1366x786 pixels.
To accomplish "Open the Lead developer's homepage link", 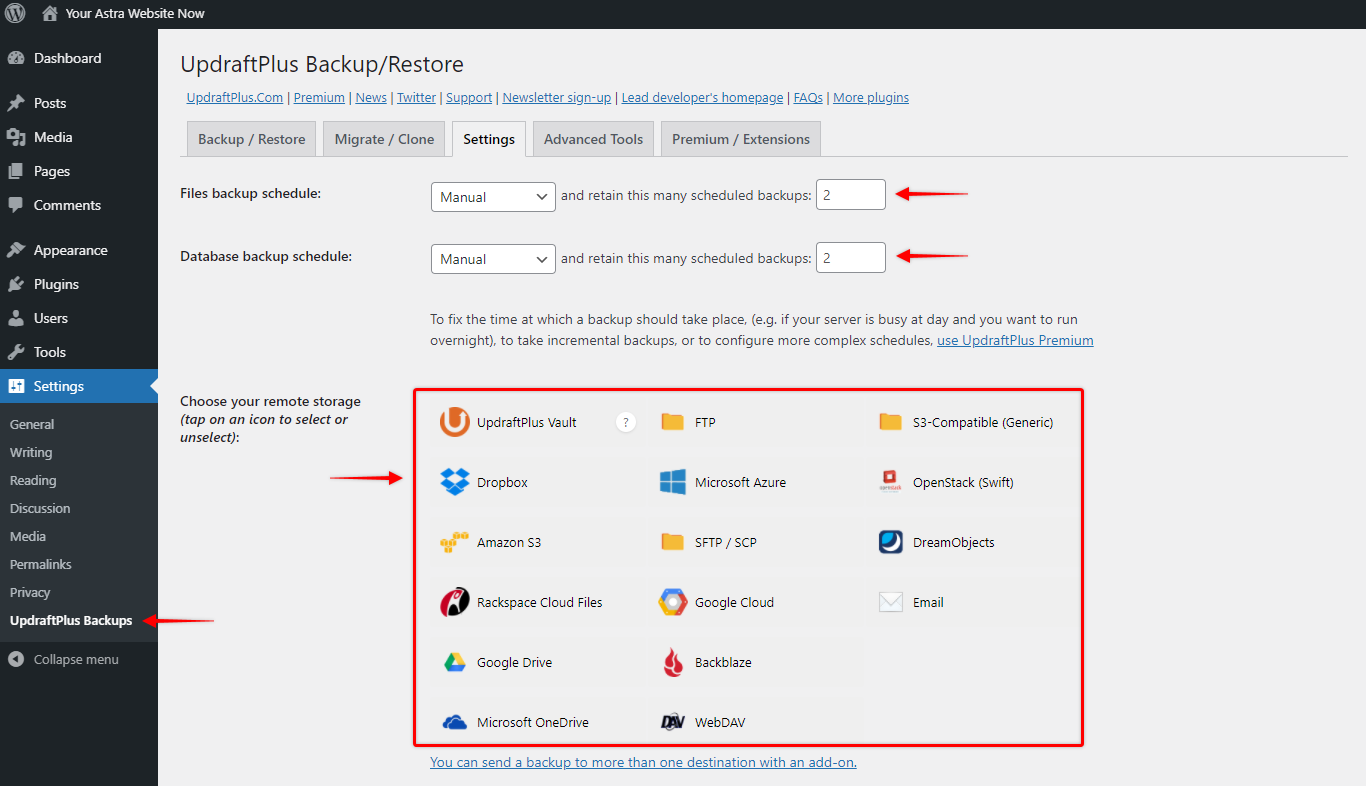I will 702,98.
